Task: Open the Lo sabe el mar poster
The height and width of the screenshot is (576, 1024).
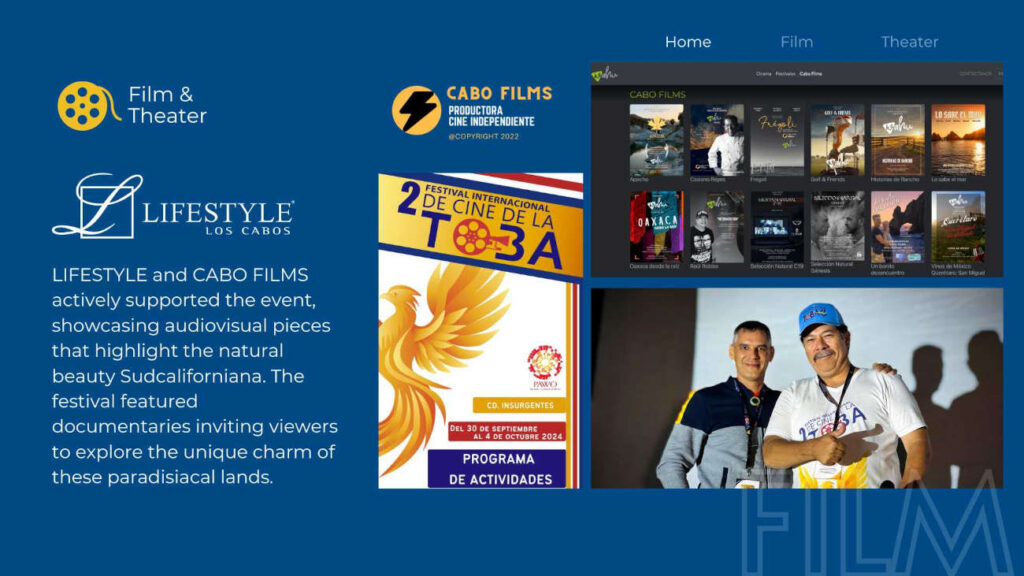Action: (958, 140)
